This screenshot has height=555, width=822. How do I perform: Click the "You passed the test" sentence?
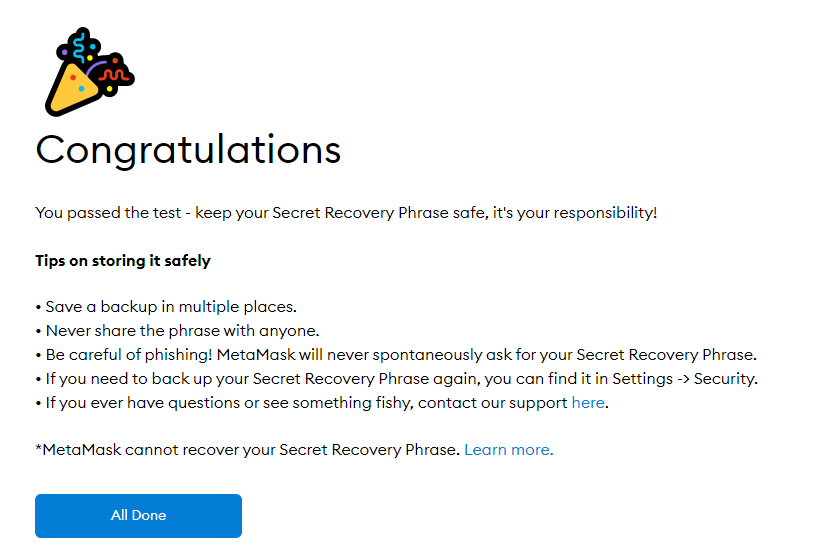tap(110, 213)
